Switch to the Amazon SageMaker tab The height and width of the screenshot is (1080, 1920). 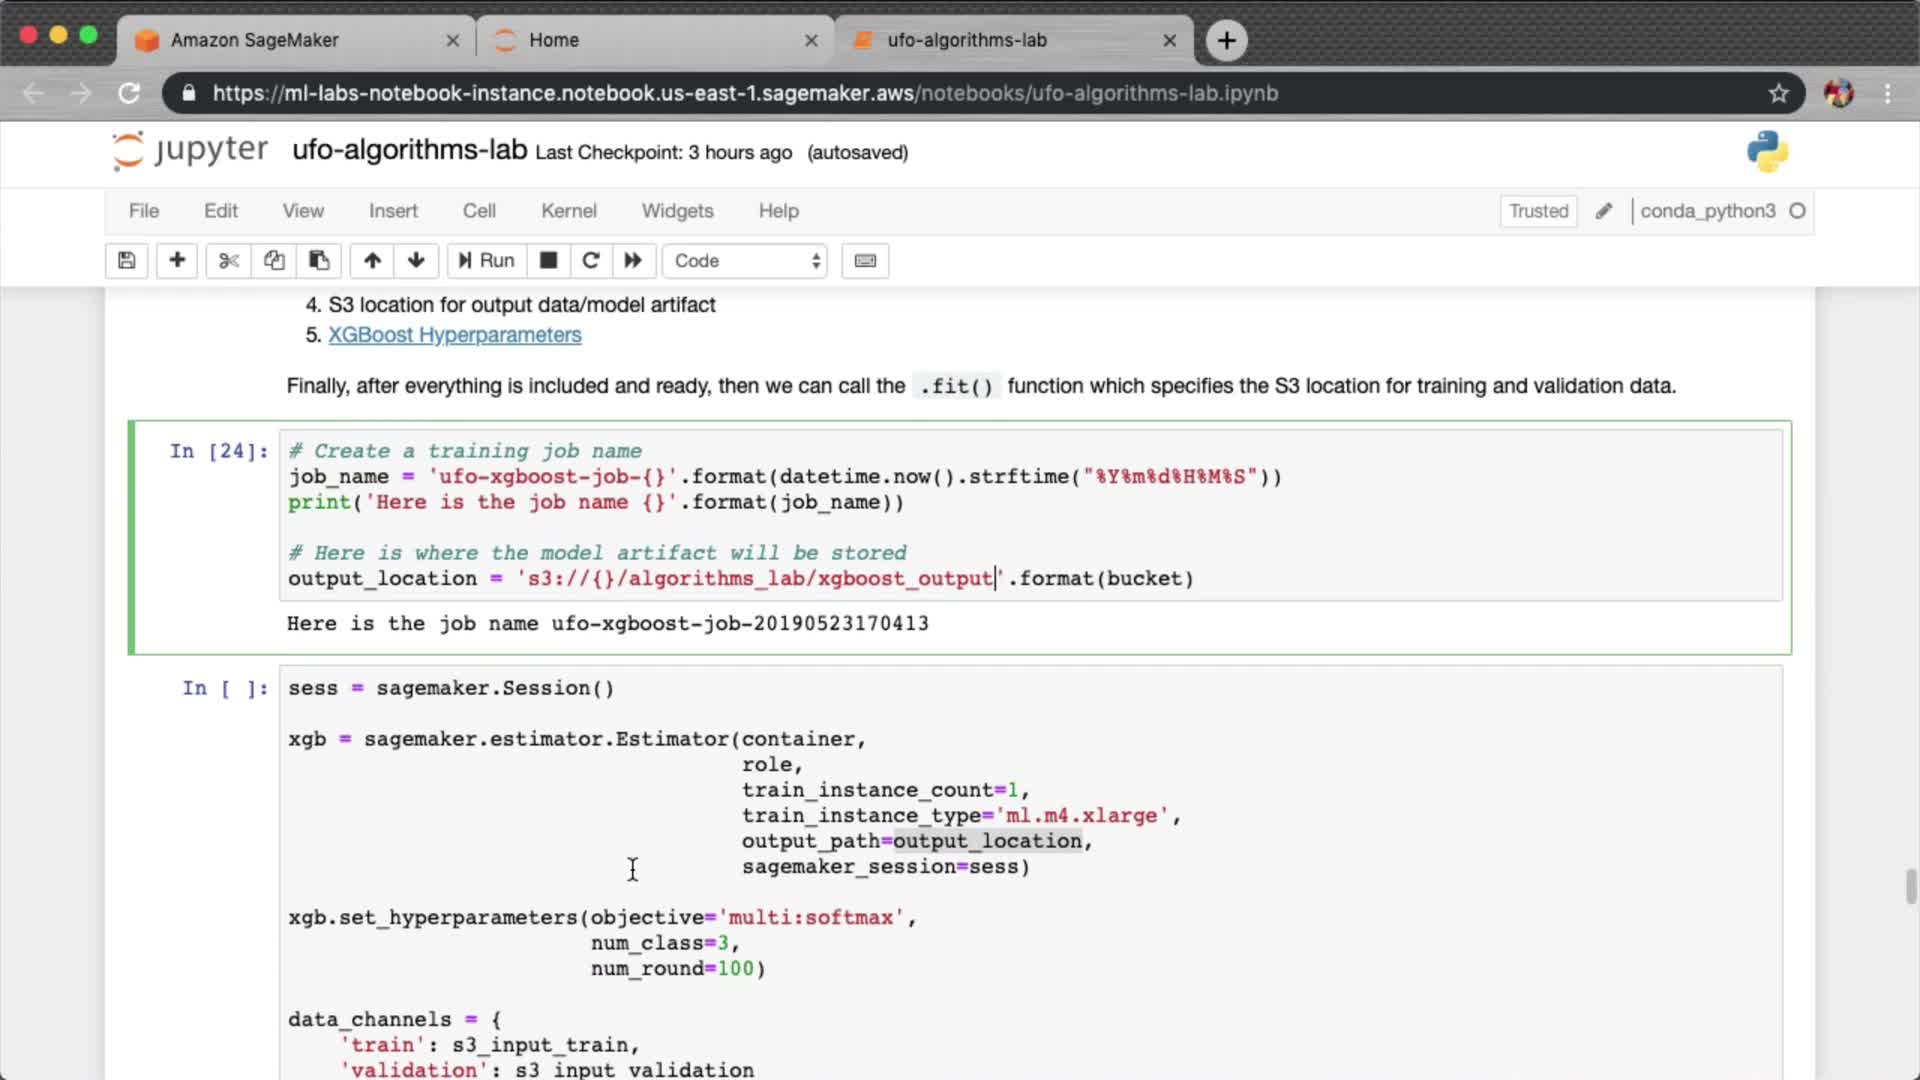point(255,40)
